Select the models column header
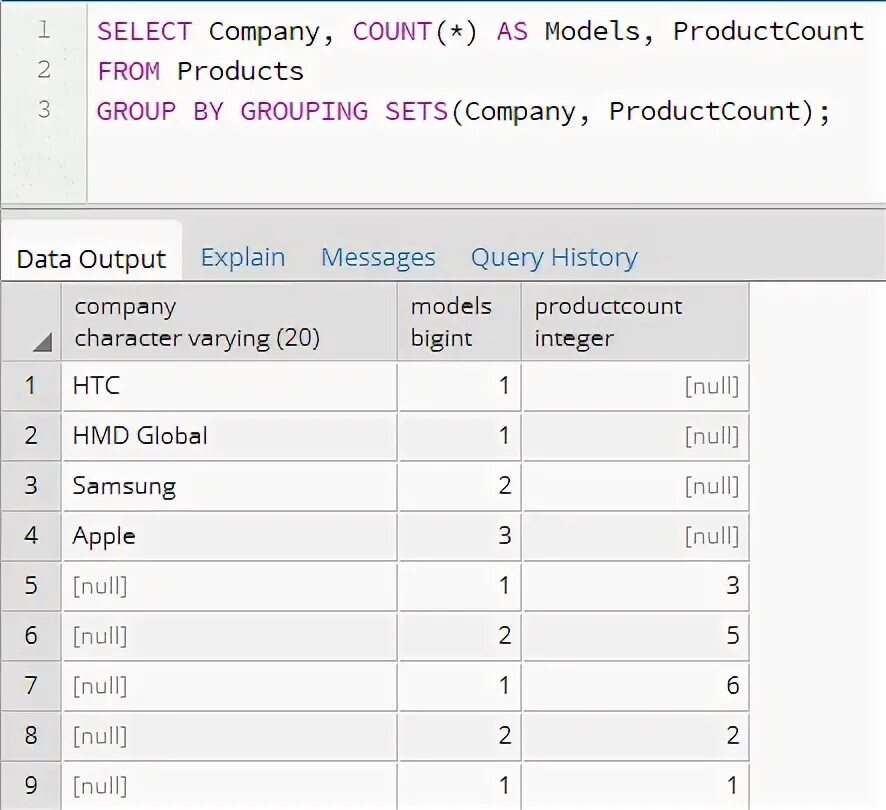Screen dimensions: 886x810 click(x=458, y=322)
